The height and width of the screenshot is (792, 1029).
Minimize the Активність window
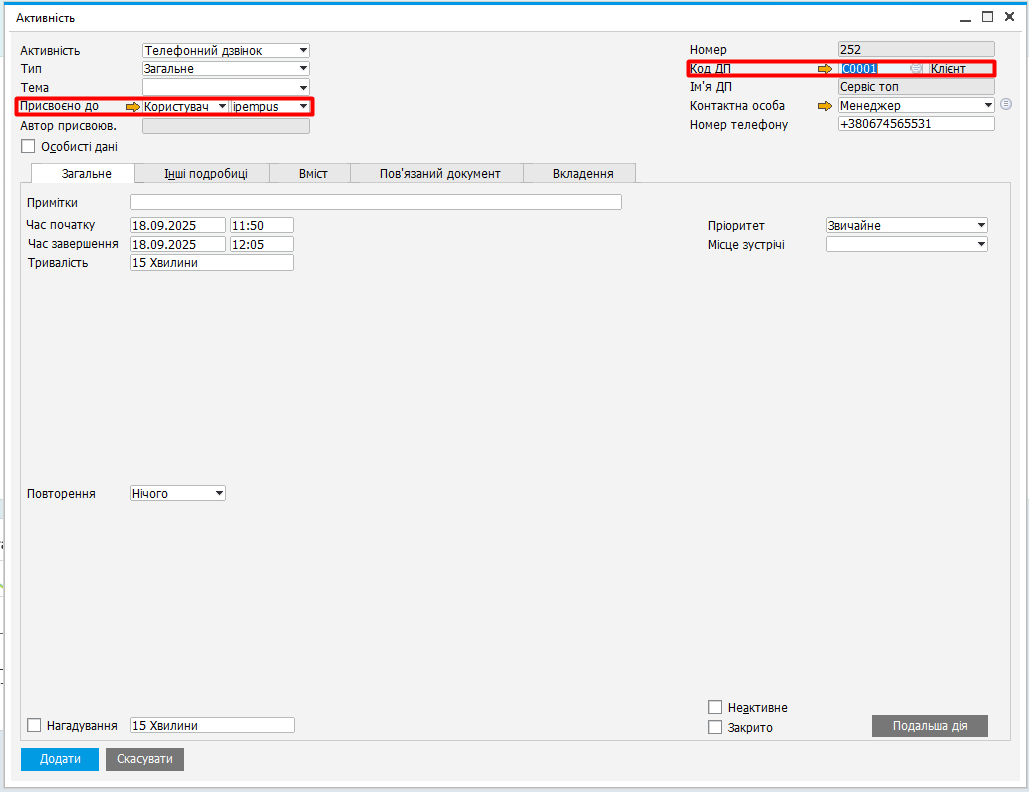(965, 17)
